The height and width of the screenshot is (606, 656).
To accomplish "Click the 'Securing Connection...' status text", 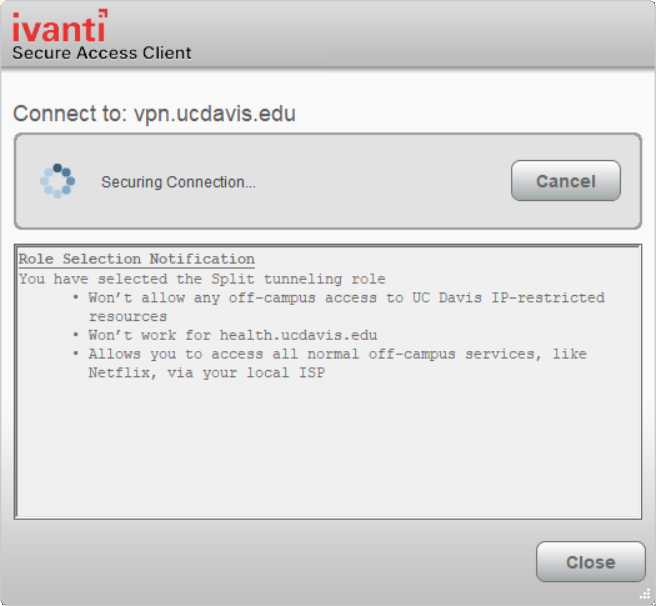I will tap(178, 182).
